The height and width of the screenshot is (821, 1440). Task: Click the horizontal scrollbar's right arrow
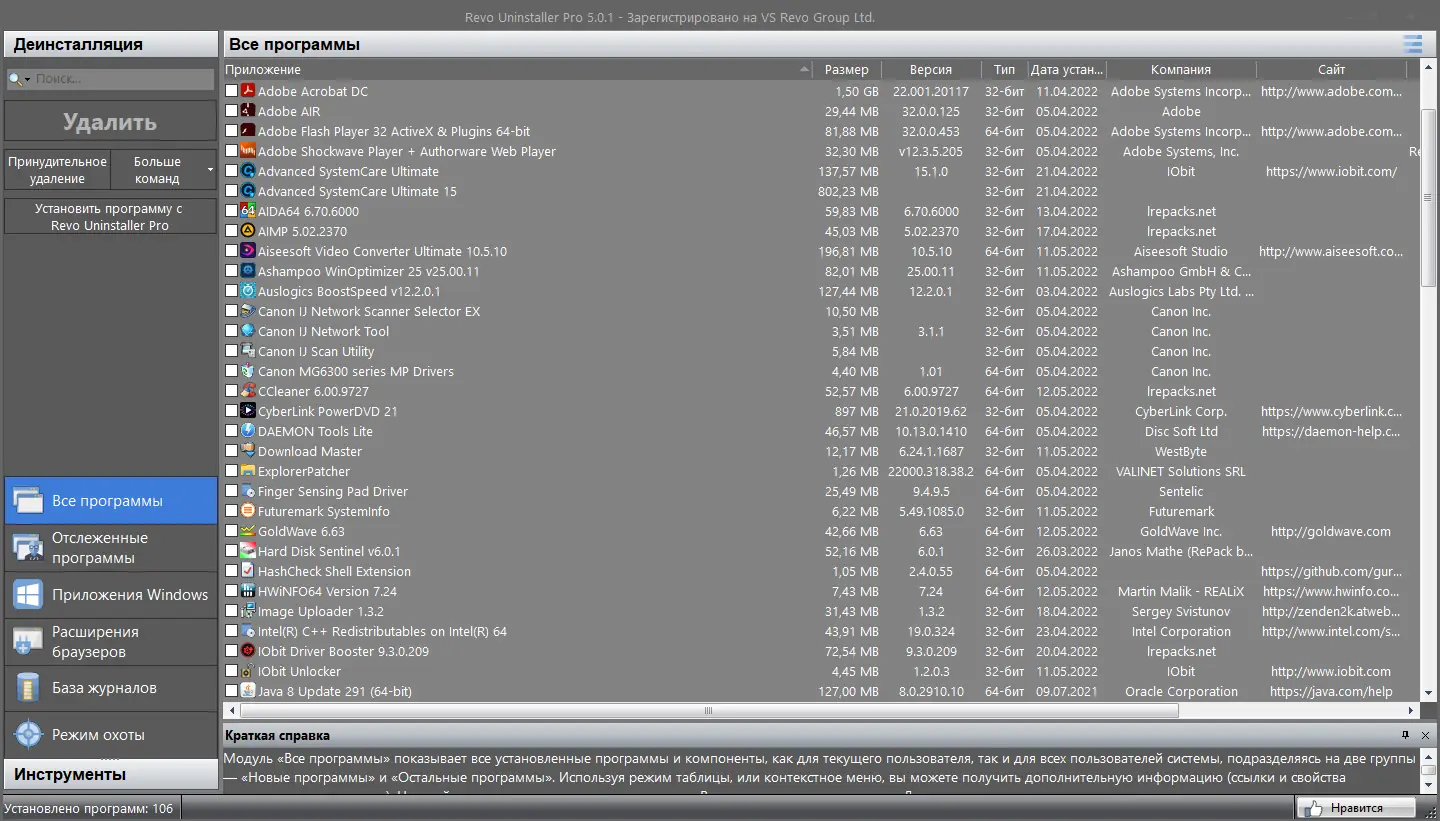pyautogui.click(x=1412, y=711)
